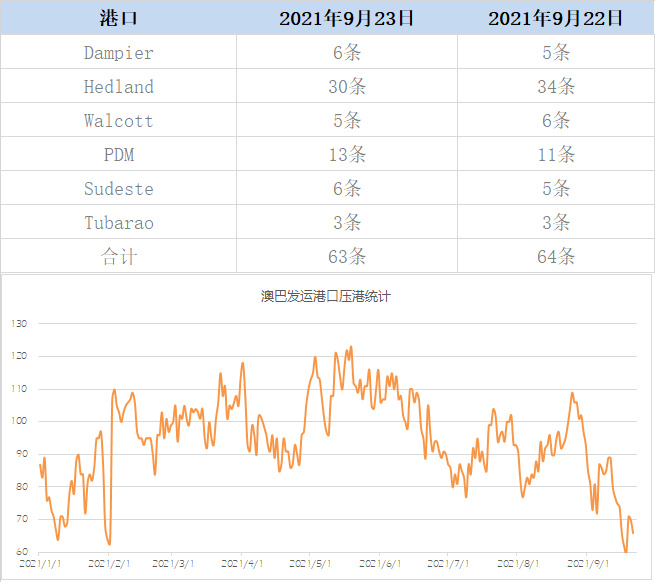This screenshot has height=582, width=655.
Task: Click the 2021/2/1 x-axis date label
Action: click(x=109, y=564)
